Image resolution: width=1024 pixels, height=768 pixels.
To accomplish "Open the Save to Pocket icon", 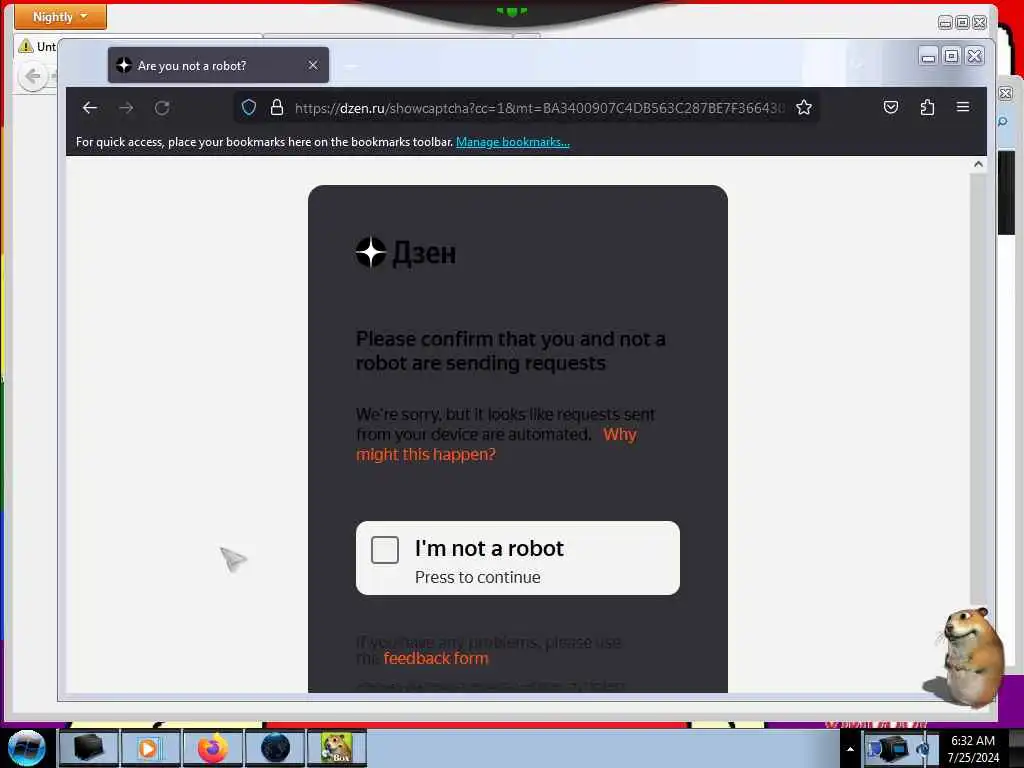I will click(x=891, y=107).
